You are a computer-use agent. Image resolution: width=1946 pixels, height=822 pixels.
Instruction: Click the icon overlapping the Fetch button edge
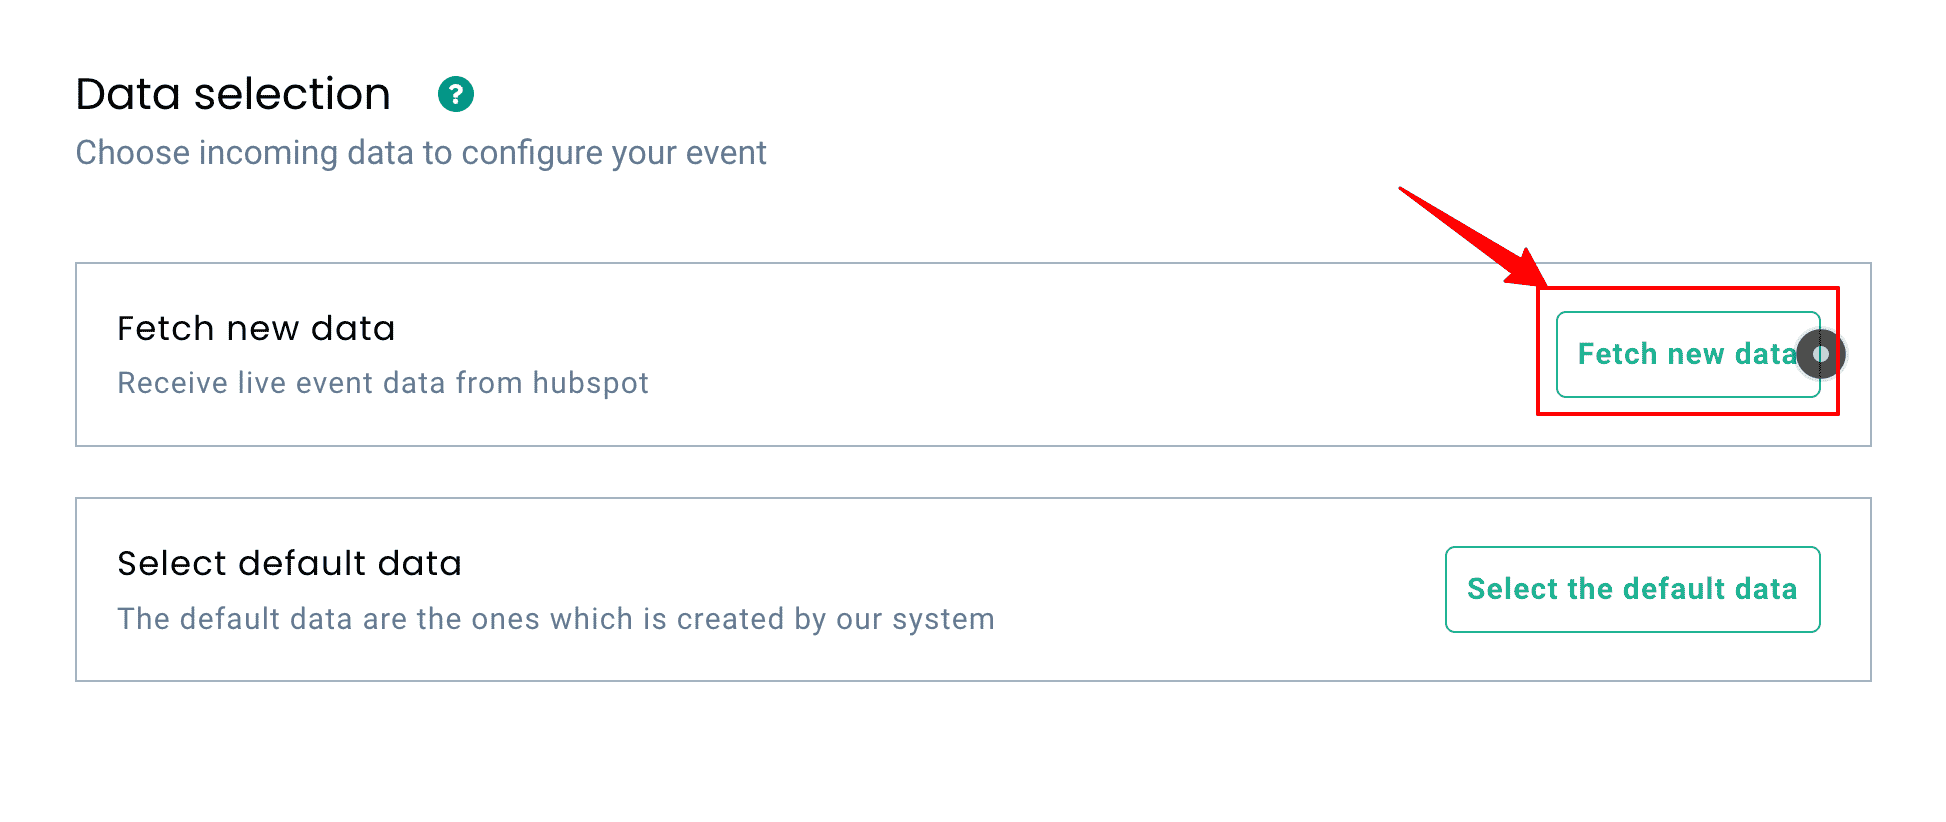(x=1820, y=354)
